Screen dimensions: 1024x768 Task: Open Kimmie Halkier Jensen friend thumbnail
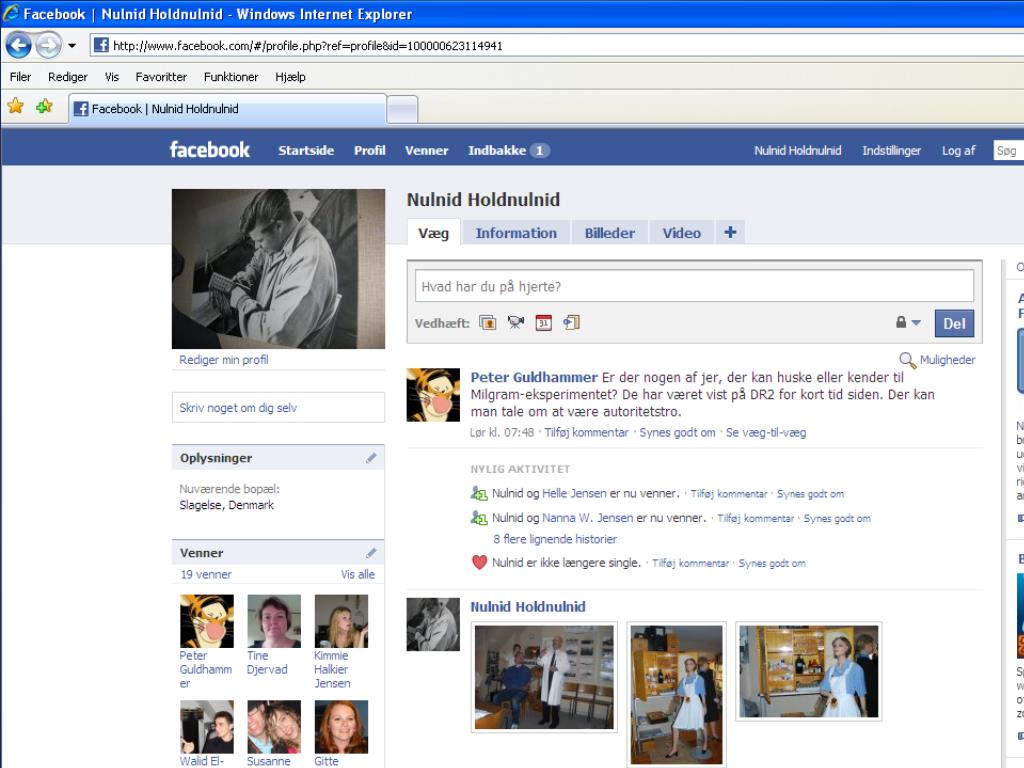342,621
